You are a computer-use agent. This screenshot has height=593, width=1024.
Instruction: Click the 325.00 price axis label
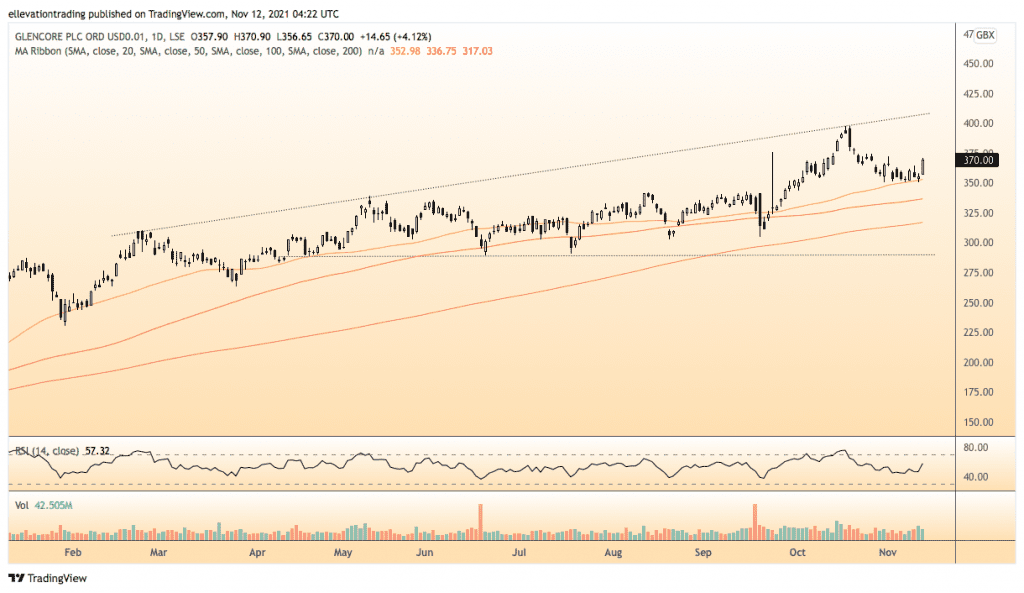[978, 214]
